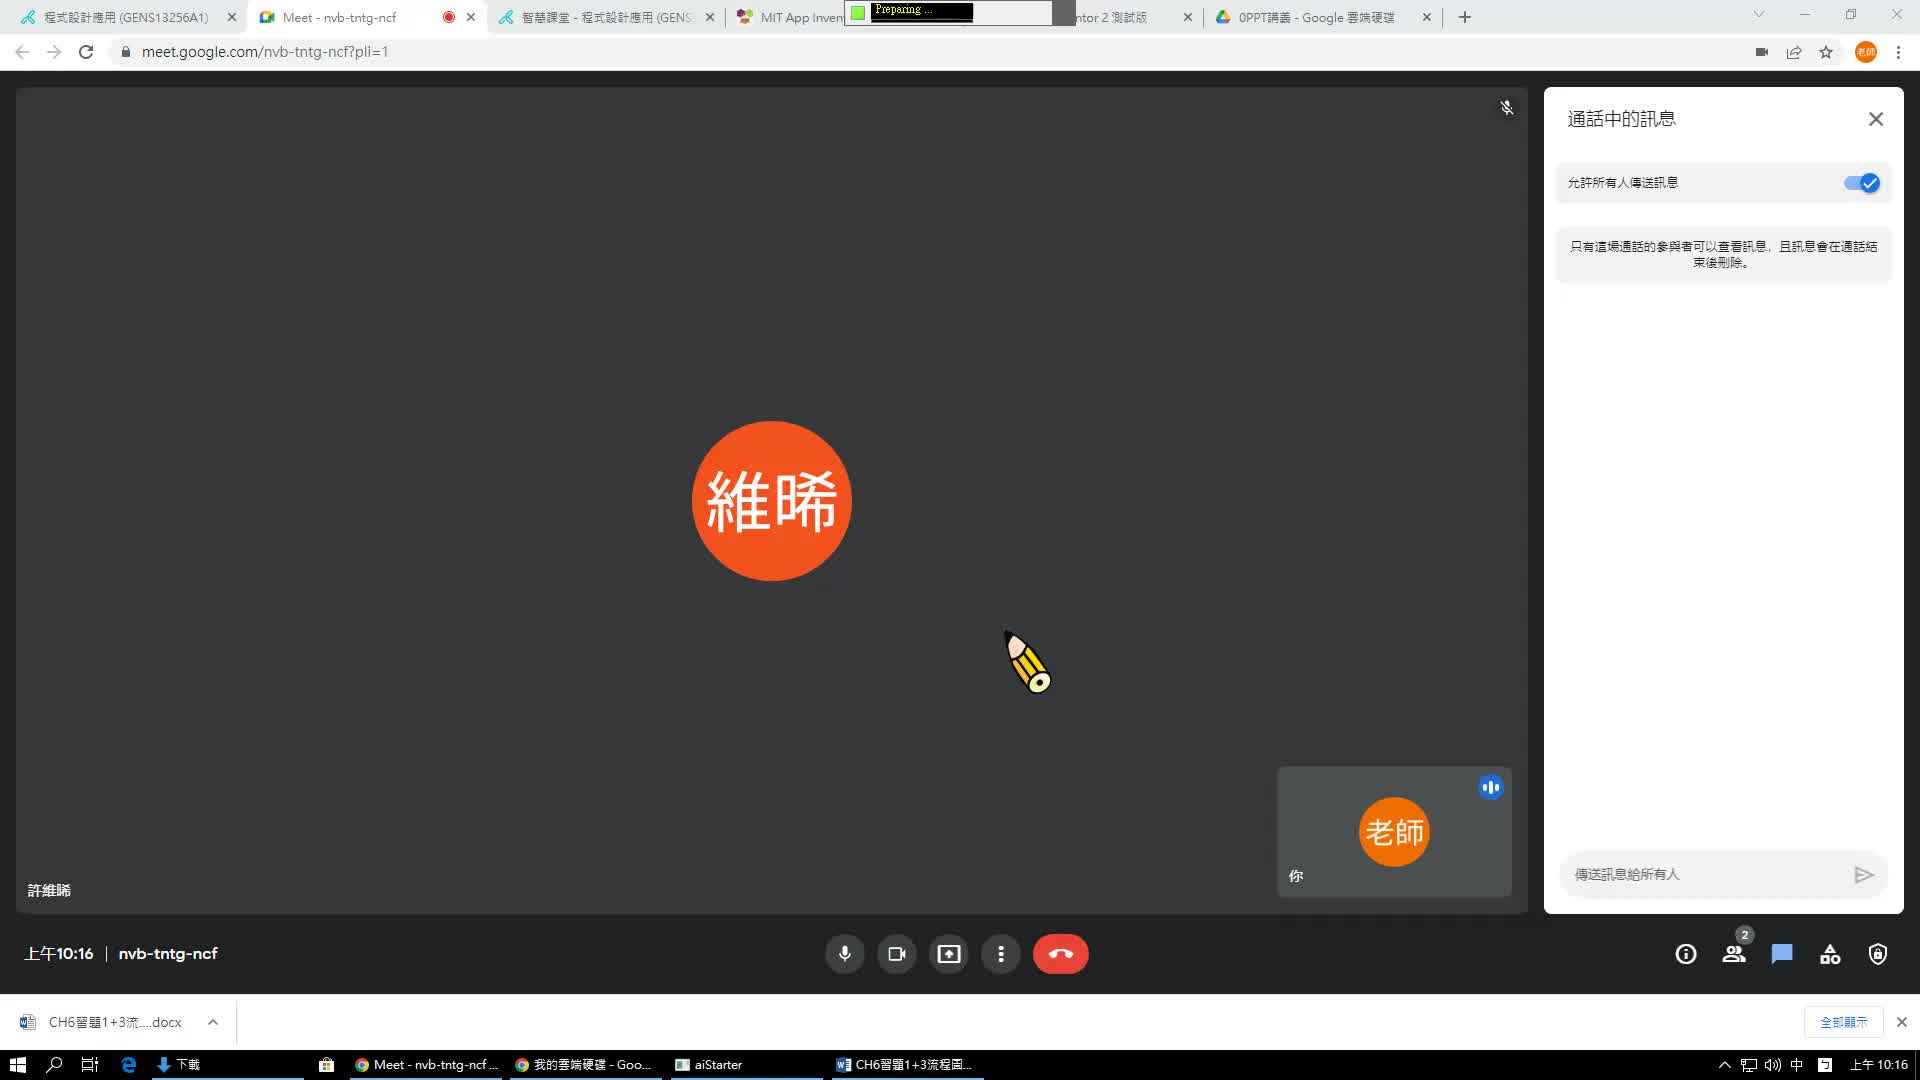The image size is (1920, 1080).
Task: Close the 智慧課堂 tab
Action: point(710,17)
